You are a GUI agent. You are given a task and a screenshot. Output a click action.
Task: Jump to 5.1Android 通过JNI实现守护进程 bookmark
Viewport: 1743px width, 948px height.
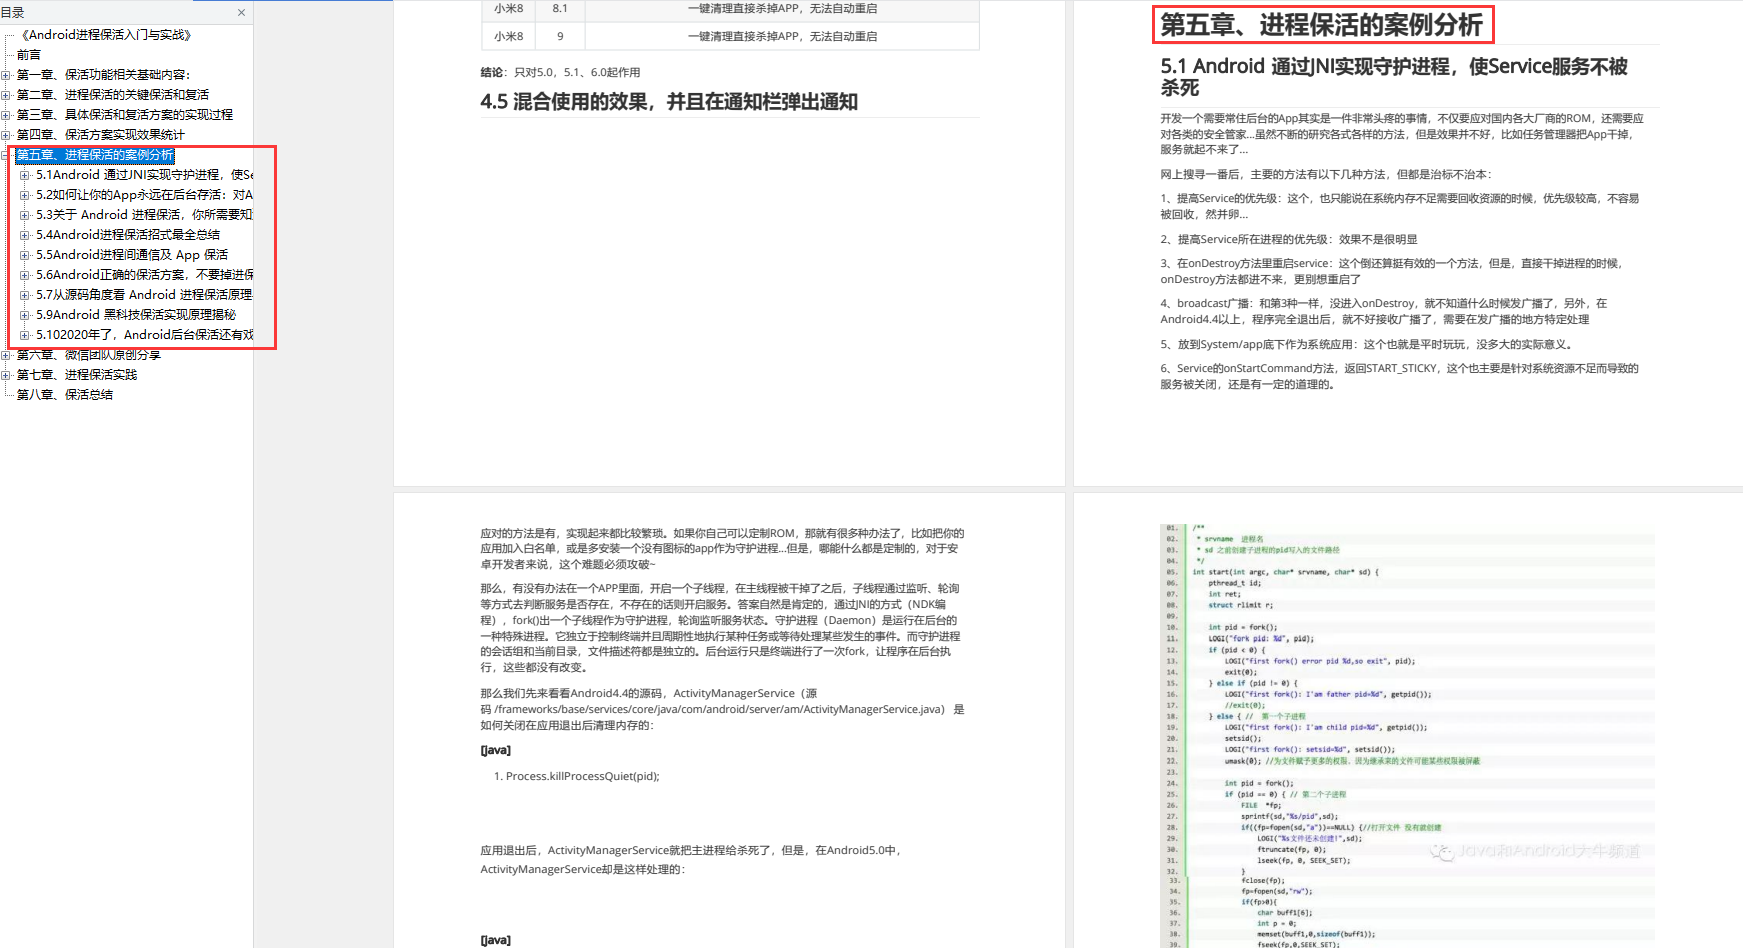(x=144, y=175)
